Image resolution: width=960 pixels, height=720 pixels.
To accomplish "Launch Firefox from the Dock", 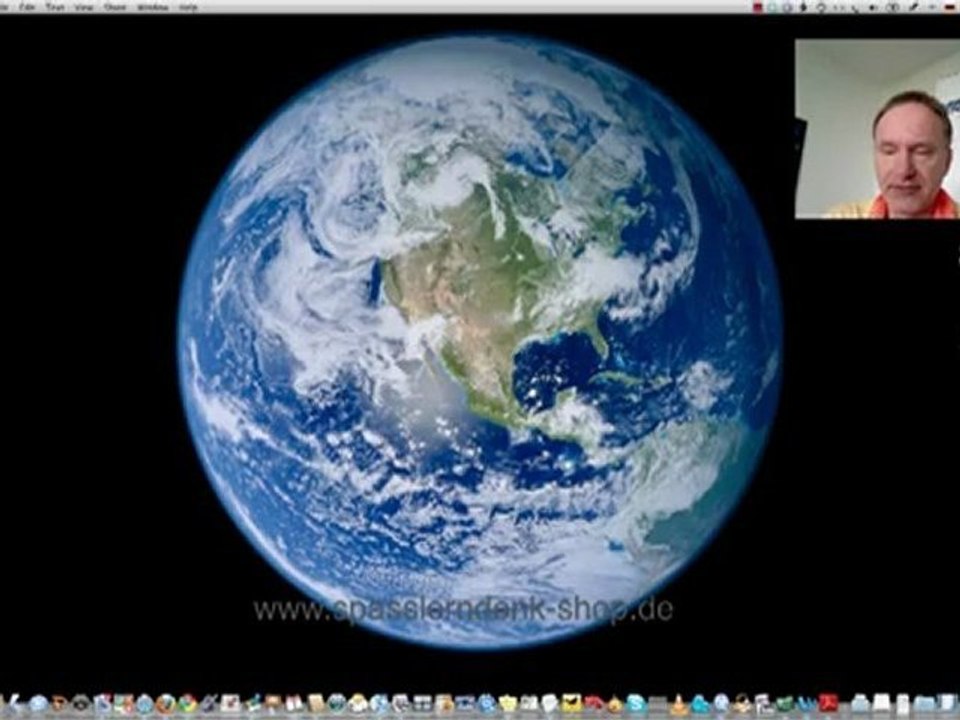I will coord(166,704).
